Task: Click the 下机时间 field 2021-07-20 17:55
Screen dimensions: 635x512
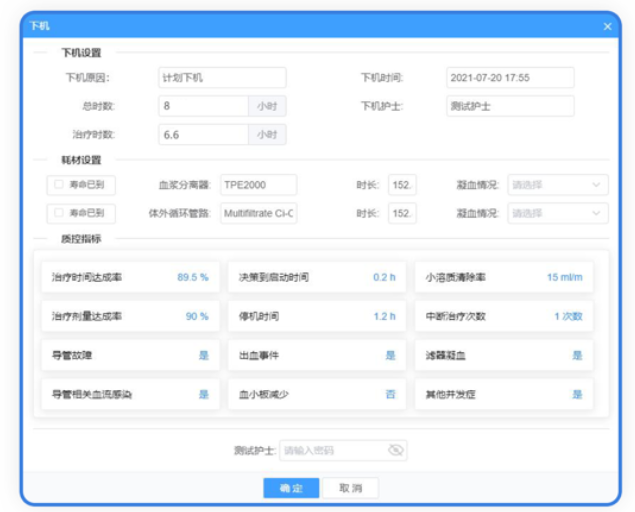Action: pyautogui.click(x=510, y=78)
